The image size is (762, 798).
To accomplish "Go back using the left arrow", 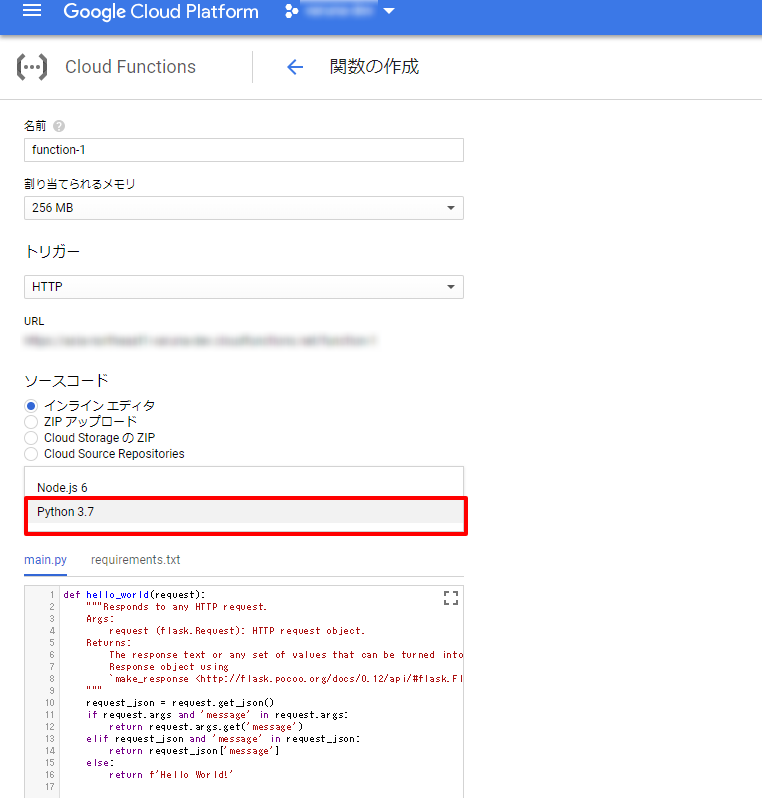I will [x=295, y=67].
